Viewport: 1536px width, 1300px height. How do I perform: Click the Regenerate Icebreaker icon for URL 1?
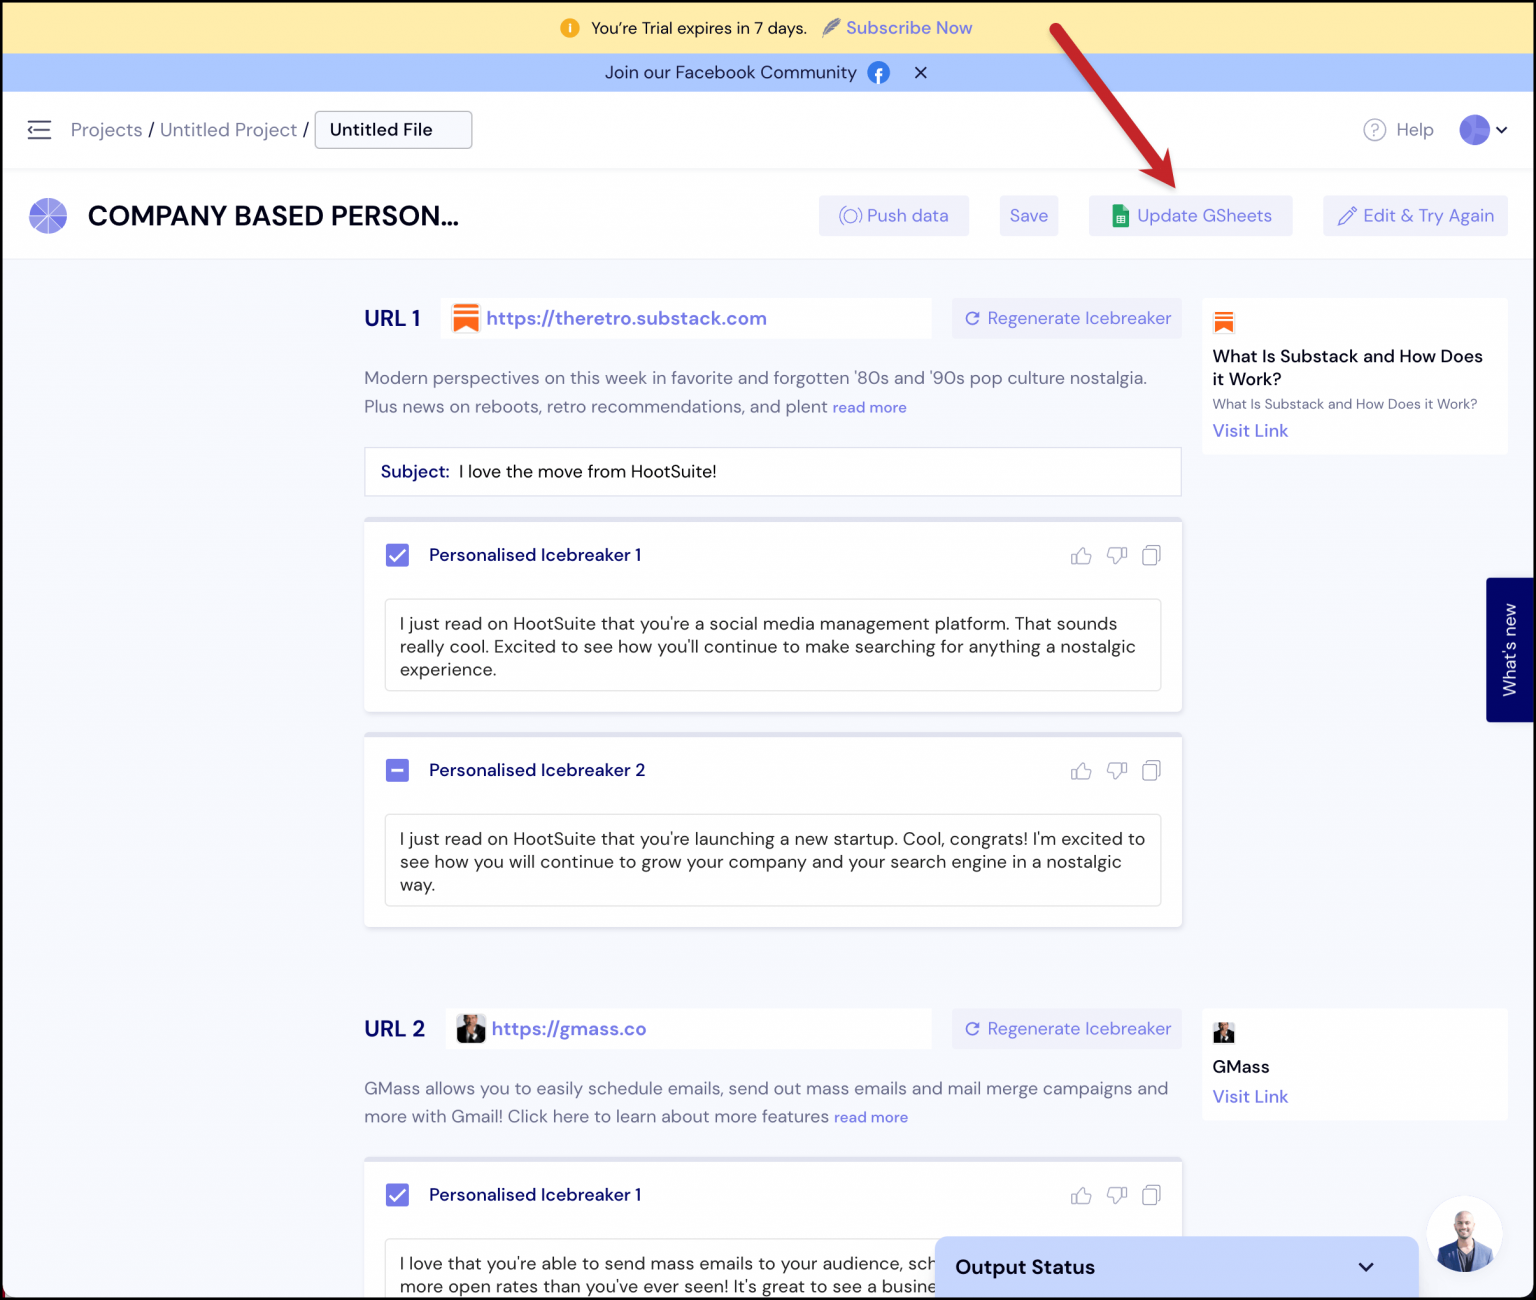tap(972, 318)
